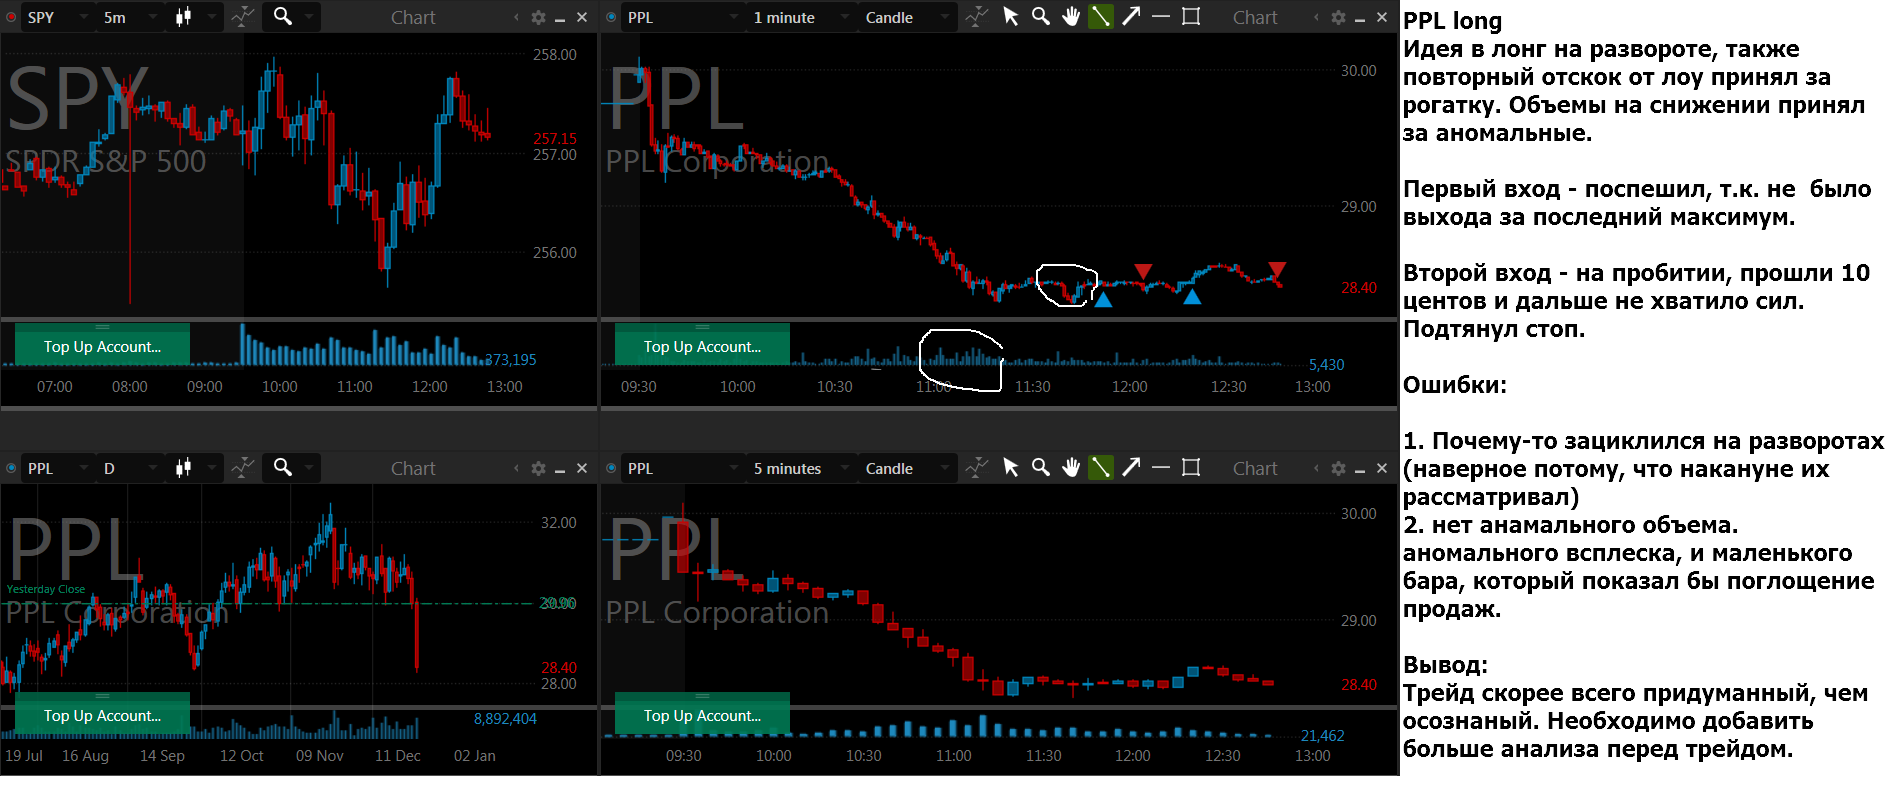Image resolution: width=1896 pixels, height=785 pixels.
Task: Select the pointer tool in PPL 1 minute chart
Action: coord(1011,17)
